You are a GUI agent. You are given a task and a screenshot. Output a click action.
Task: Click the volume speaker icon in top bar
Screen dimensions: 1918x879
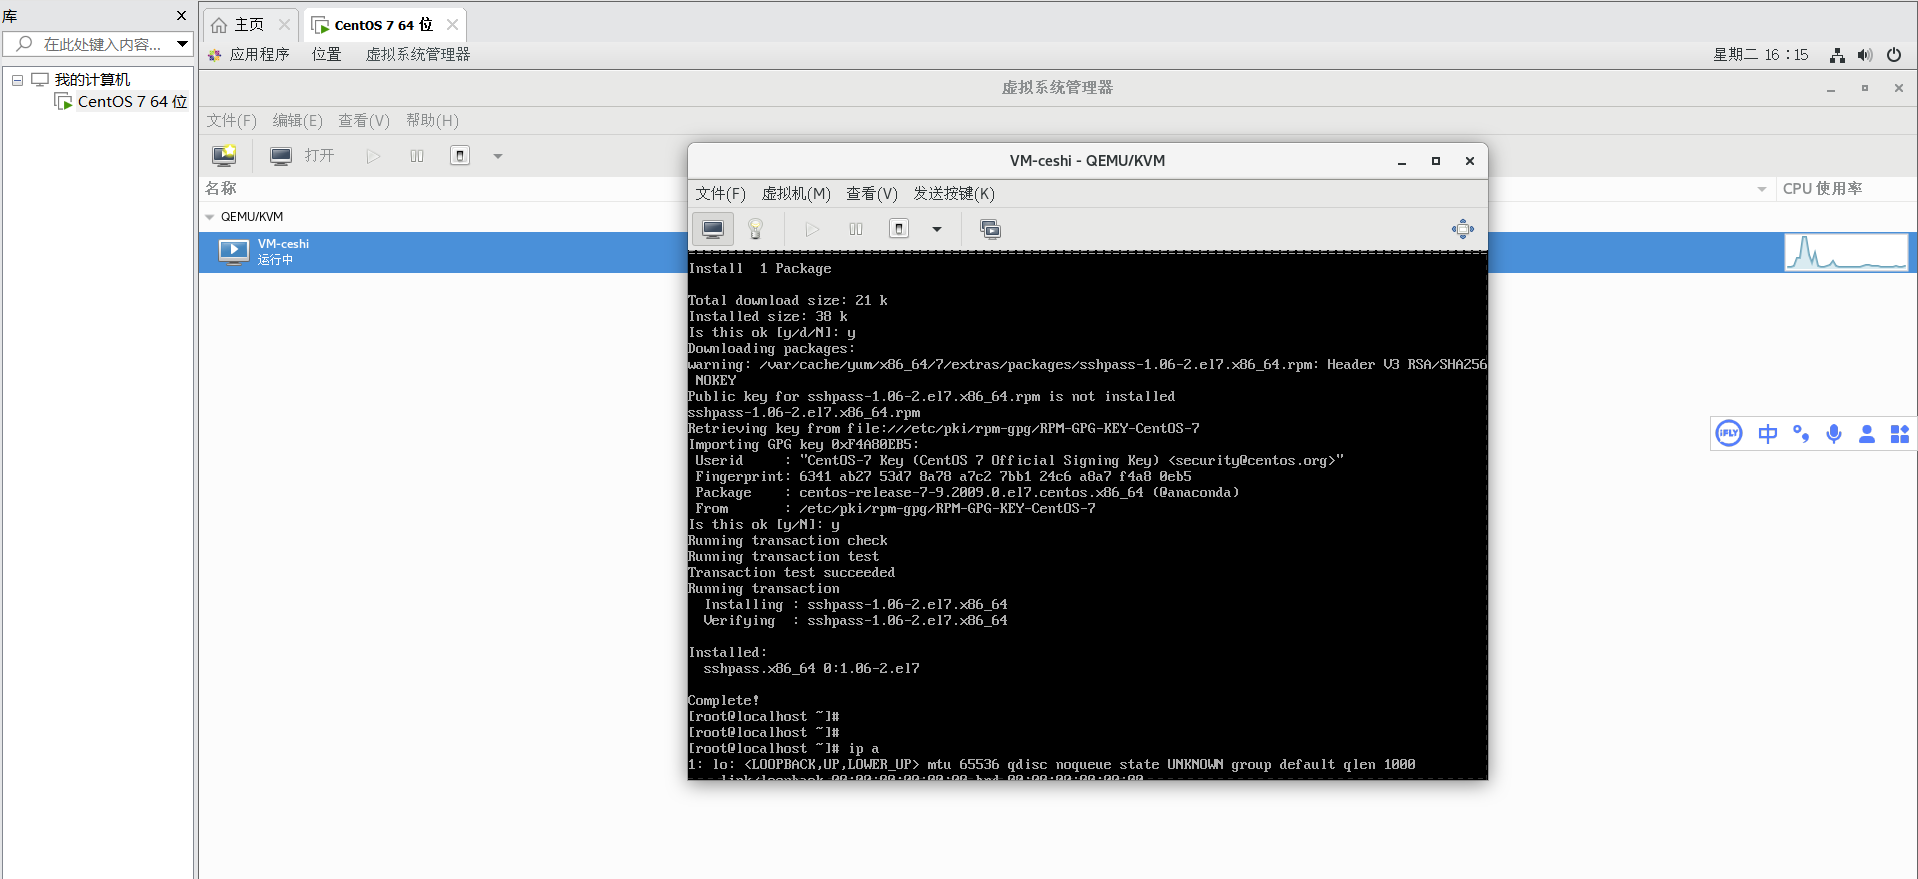1865,55
